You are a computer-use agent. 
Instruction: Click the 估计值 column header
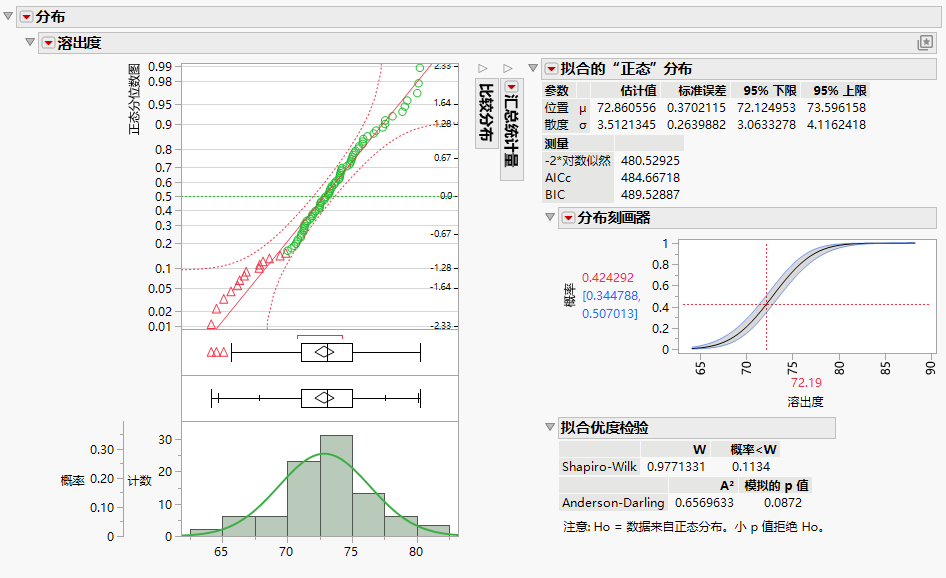(x=638, y=91)
